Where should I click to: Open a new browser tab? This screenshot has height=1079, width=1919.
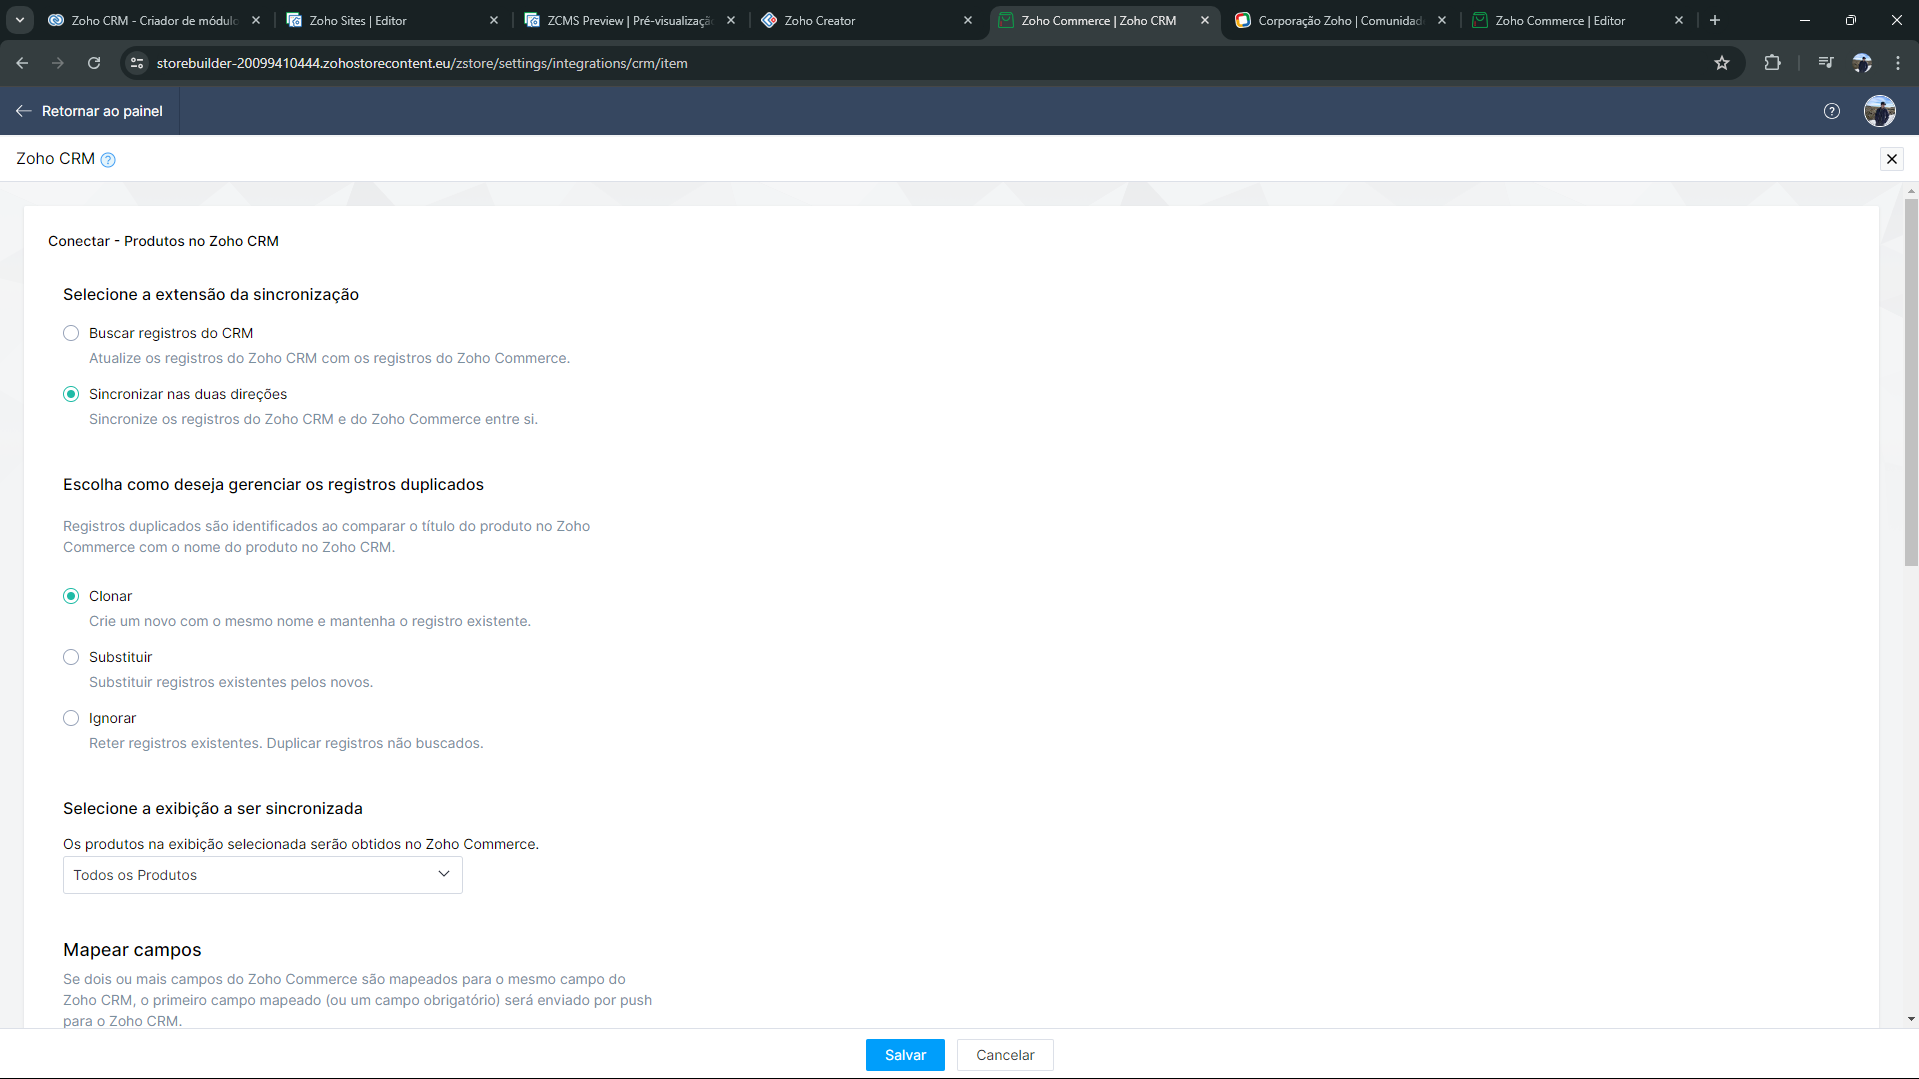point(1715,20)
